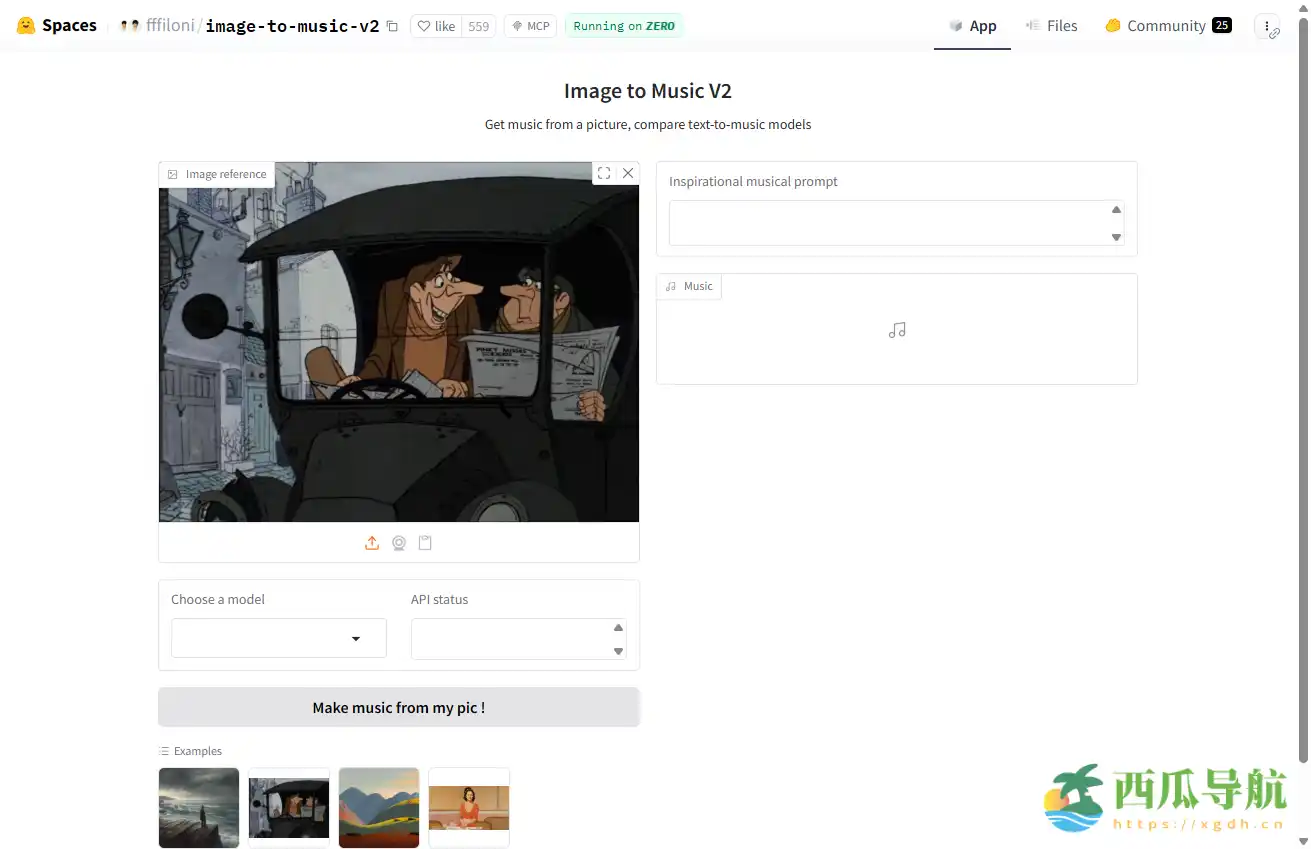Click the API status text field
Screen dimensions: 1311x849
point(510,639)
